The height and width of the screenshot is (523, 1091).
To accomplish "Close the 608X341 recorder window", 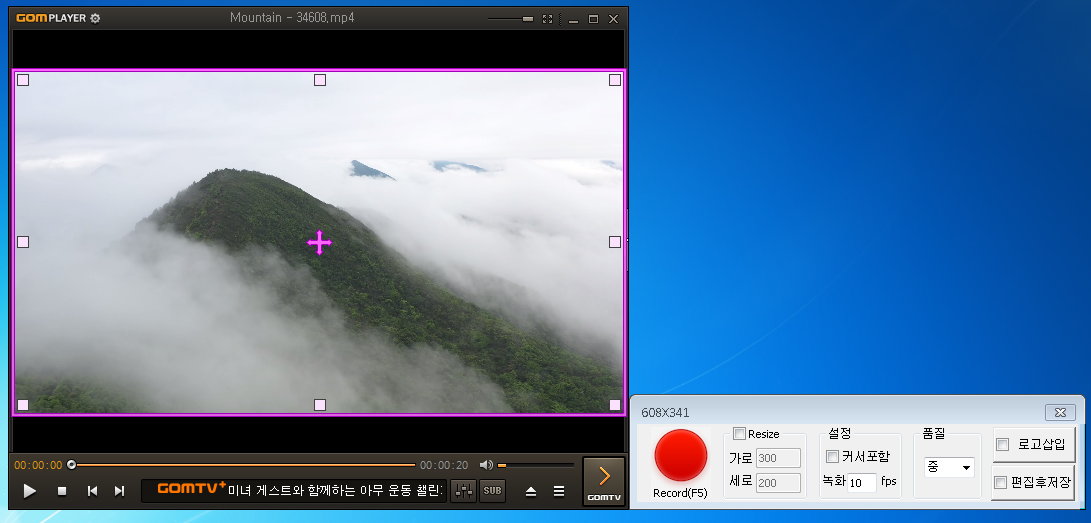I will click(x=1060, y=412).
